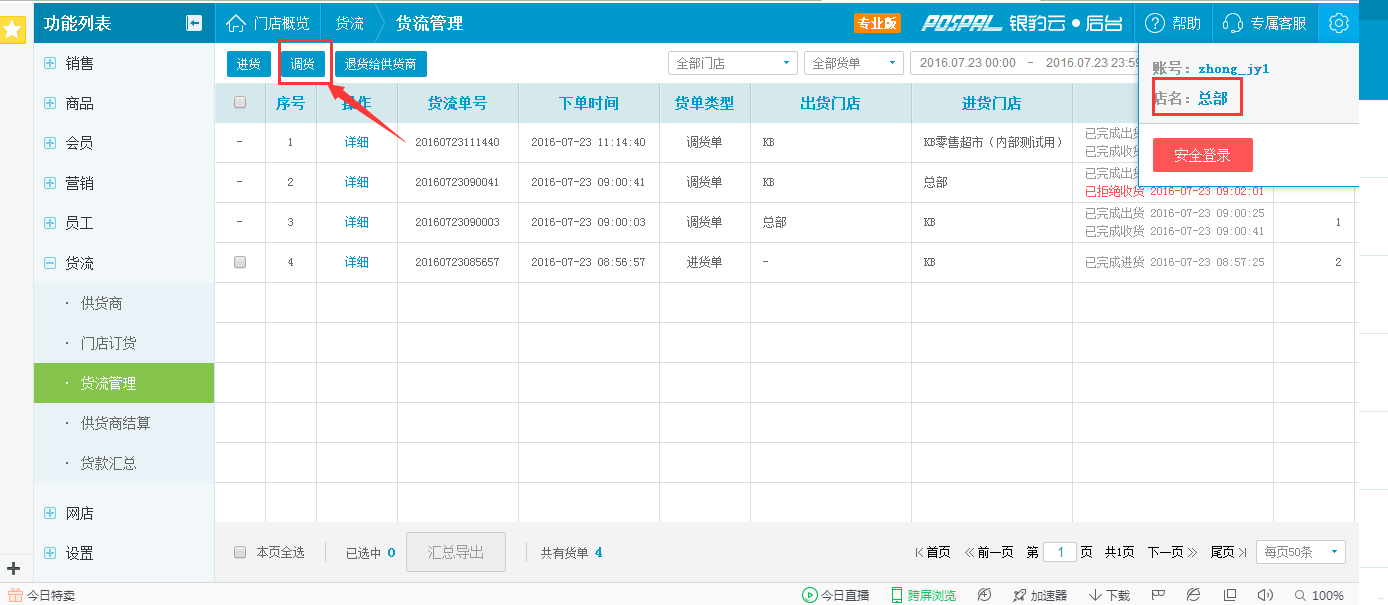
Task: Click the circular restore icon in status bar
Action: point(984,595)
